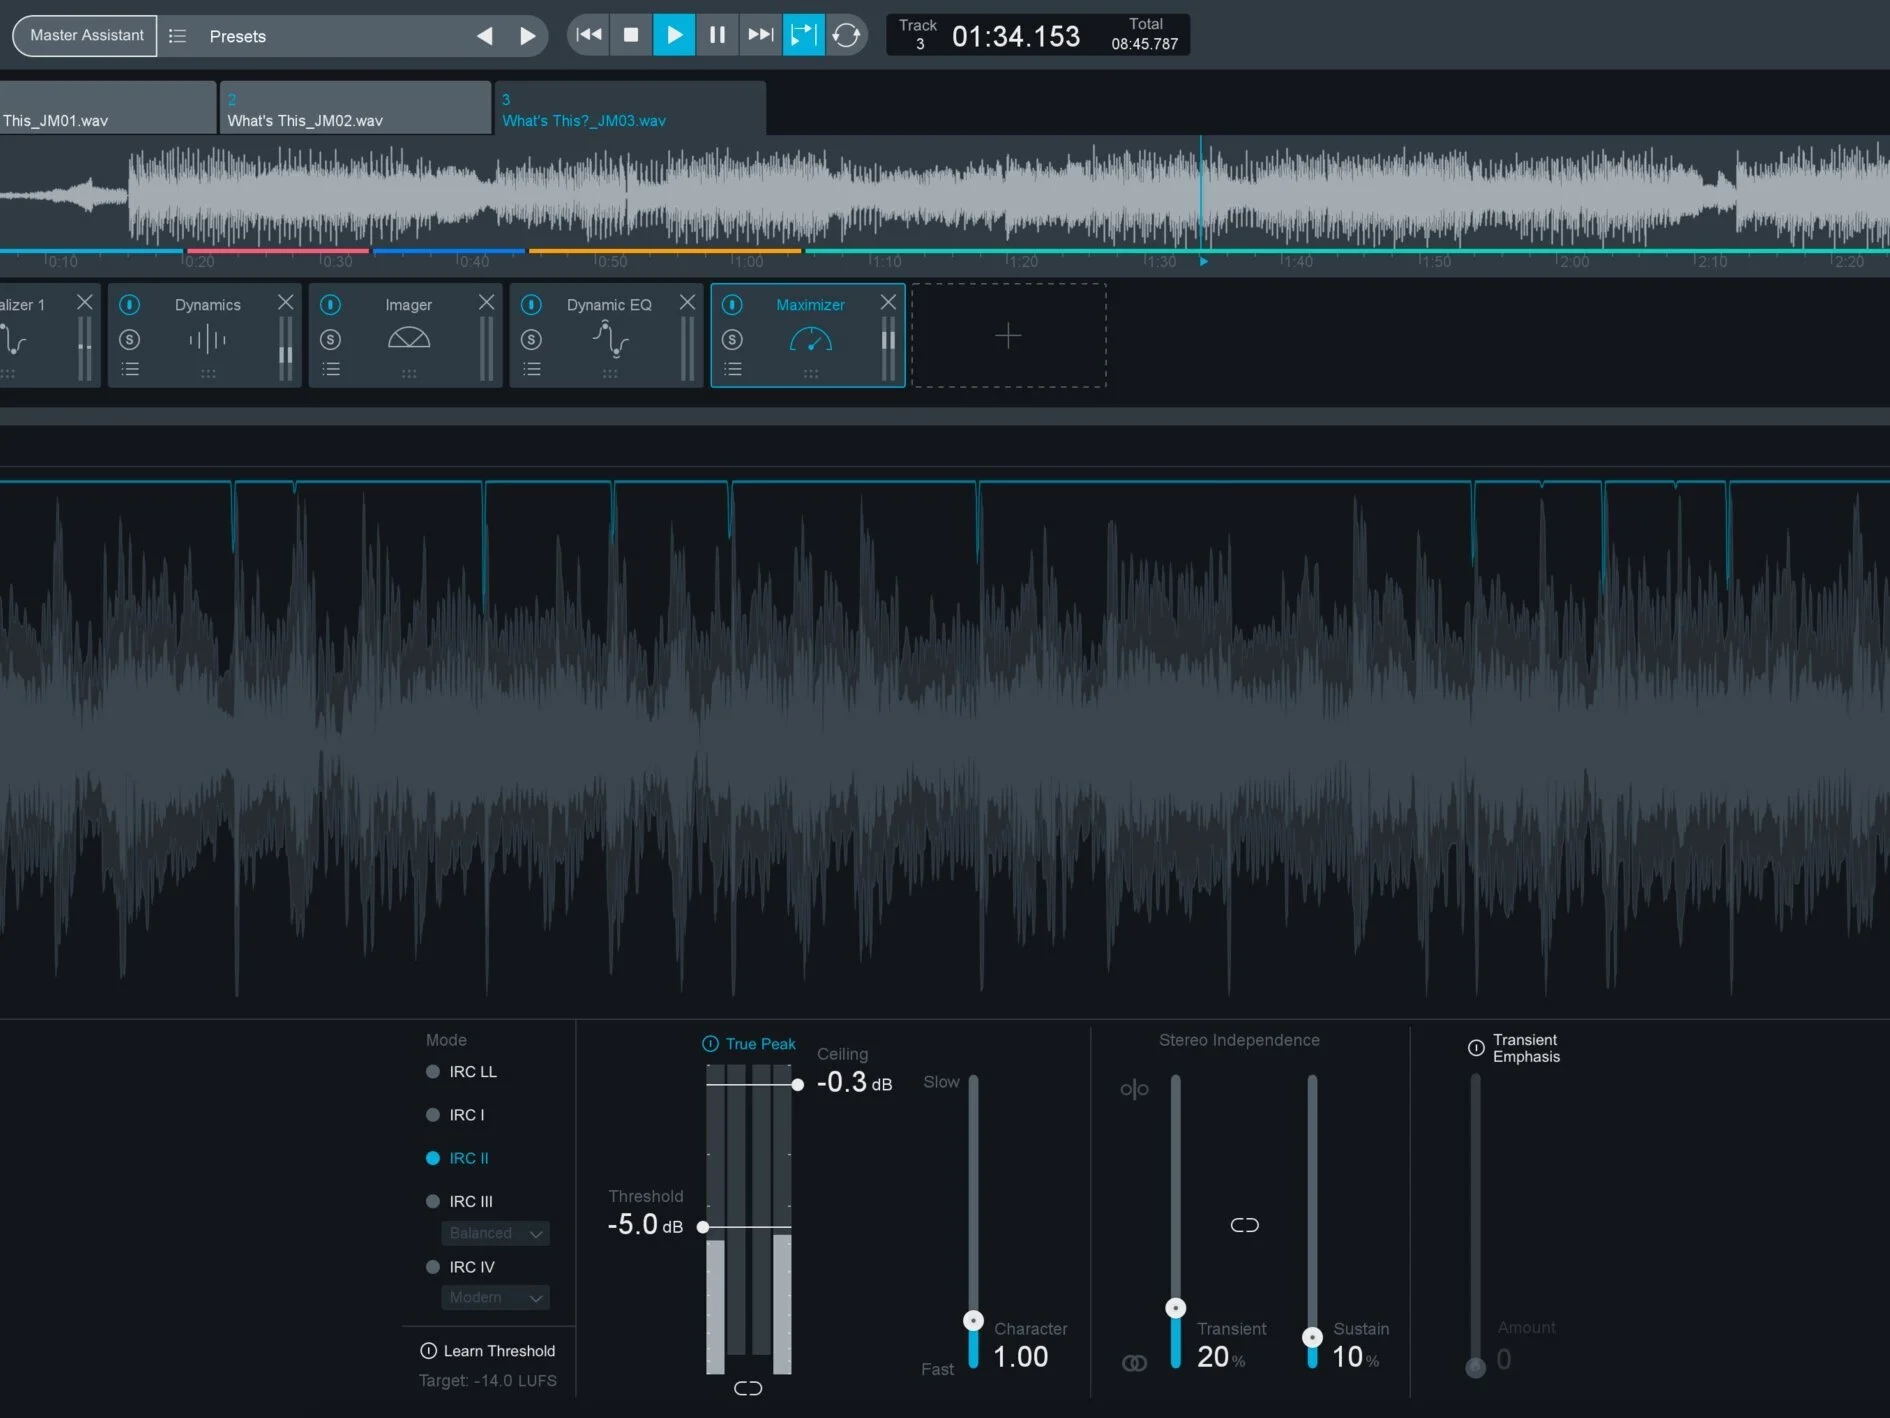The height and width of the screenshot is (1418, 1890).
Task: Click the loop playback icon
Action: pyautogui.click(x=846, y=35)
